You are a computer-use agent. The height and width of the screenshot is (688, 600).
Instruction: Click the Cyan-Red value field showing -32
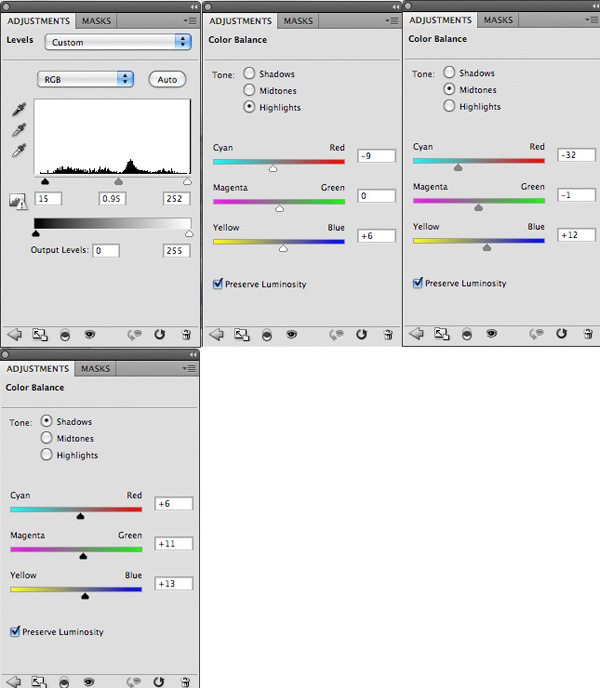click(576, 155)
